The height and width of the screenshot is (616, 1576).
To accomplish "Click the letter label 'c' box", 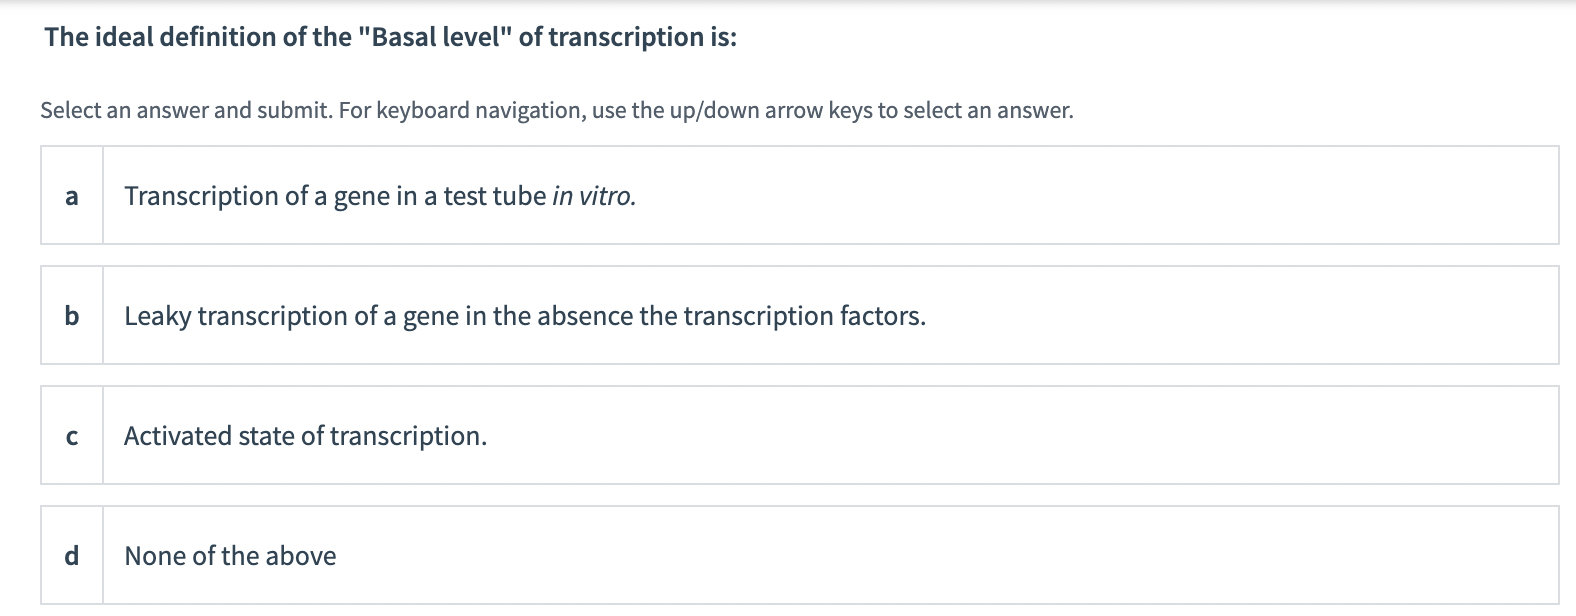I will coord(70,436).
